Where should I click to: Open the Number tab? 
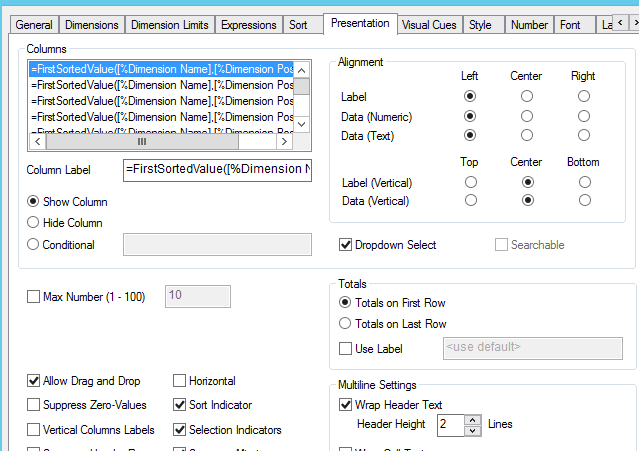coord(529,25)
